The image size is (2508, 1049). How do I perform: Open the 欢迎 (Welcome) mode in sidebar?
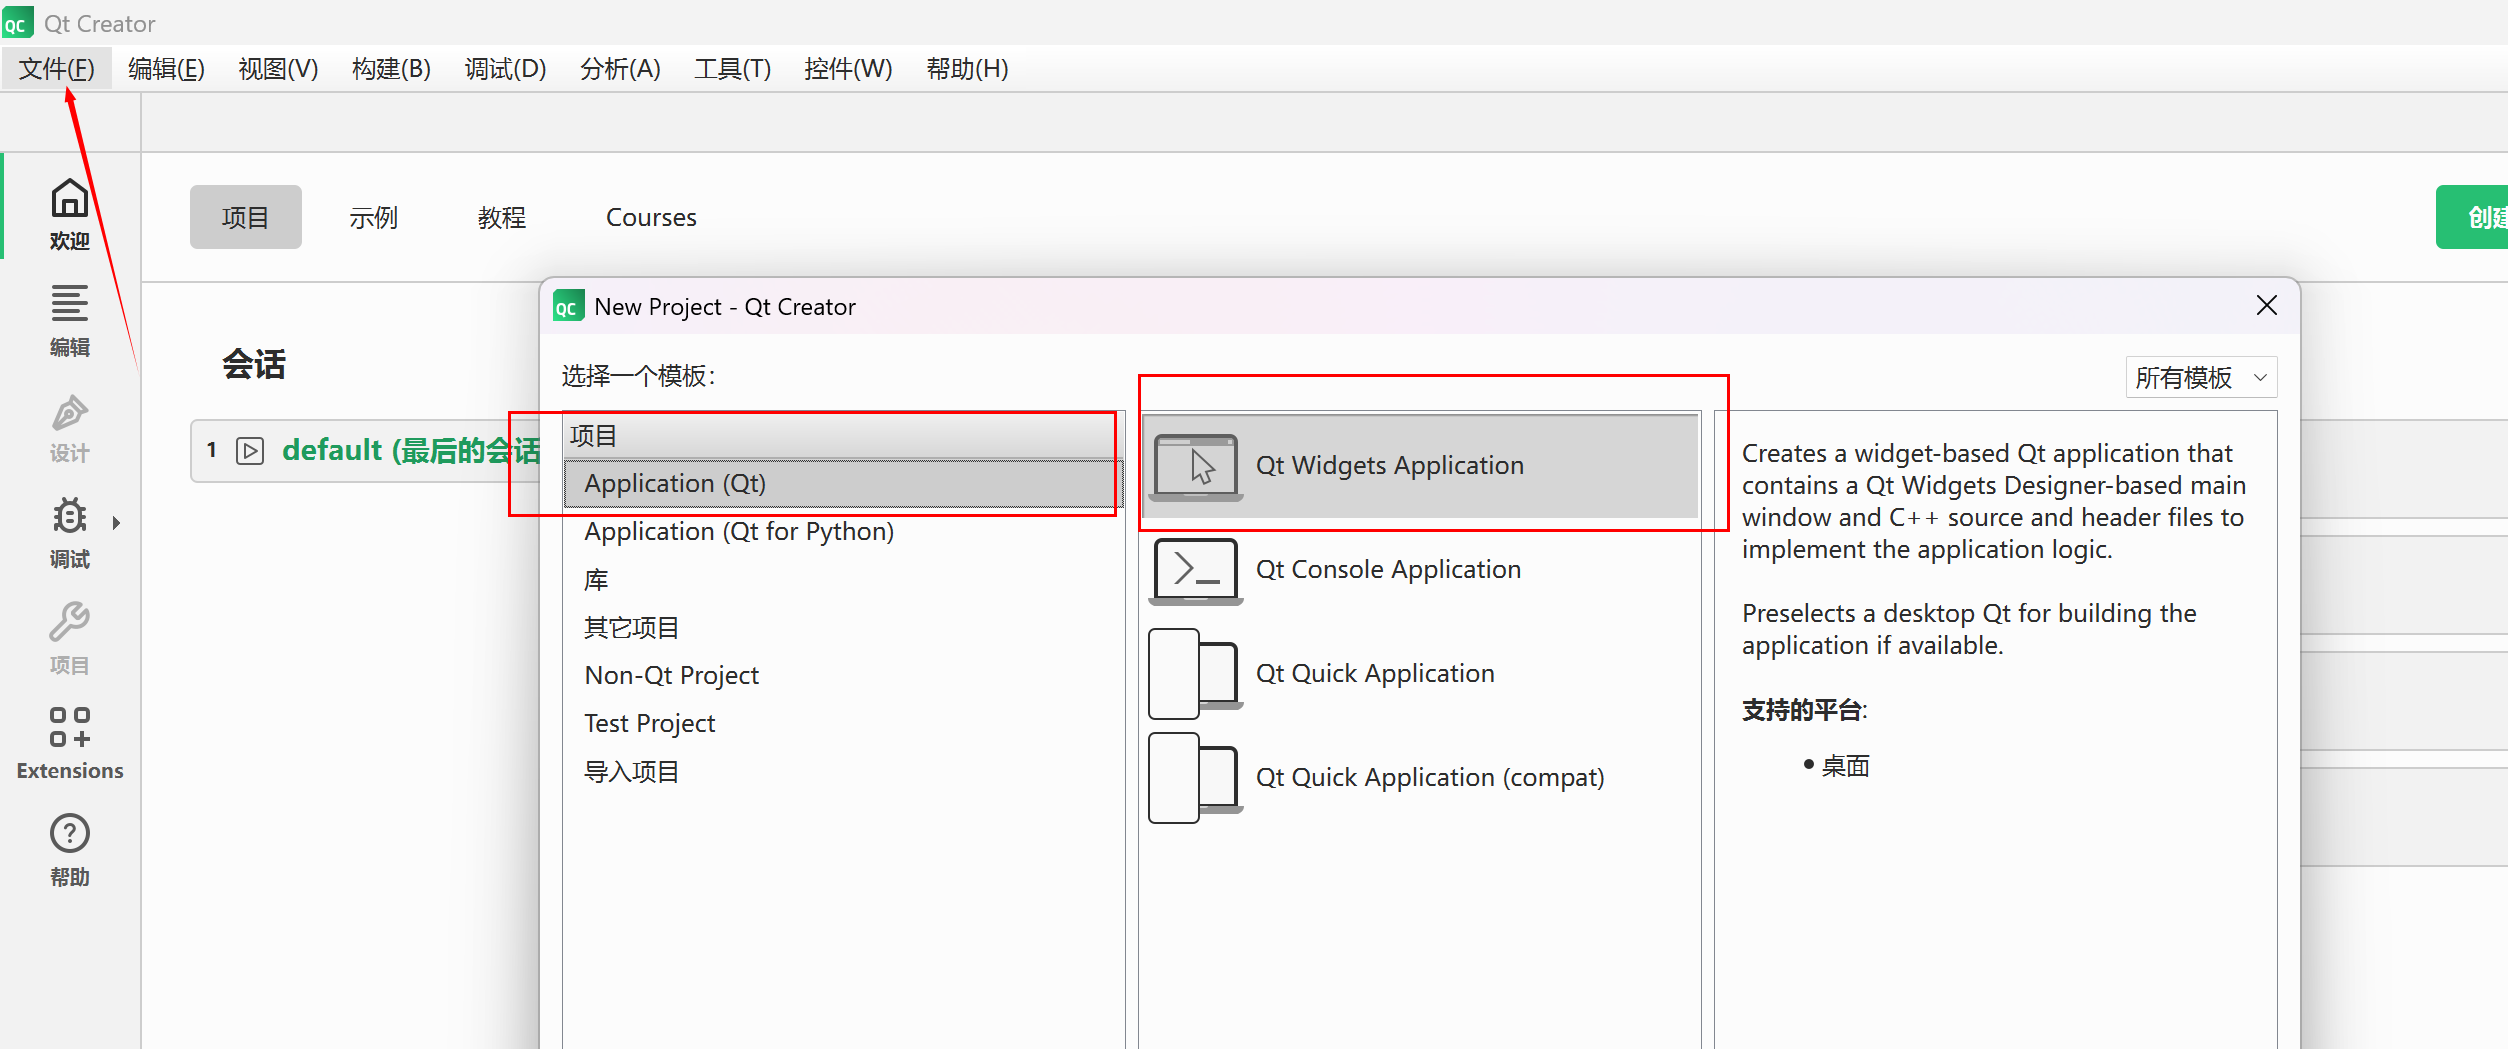pos(70,214)
